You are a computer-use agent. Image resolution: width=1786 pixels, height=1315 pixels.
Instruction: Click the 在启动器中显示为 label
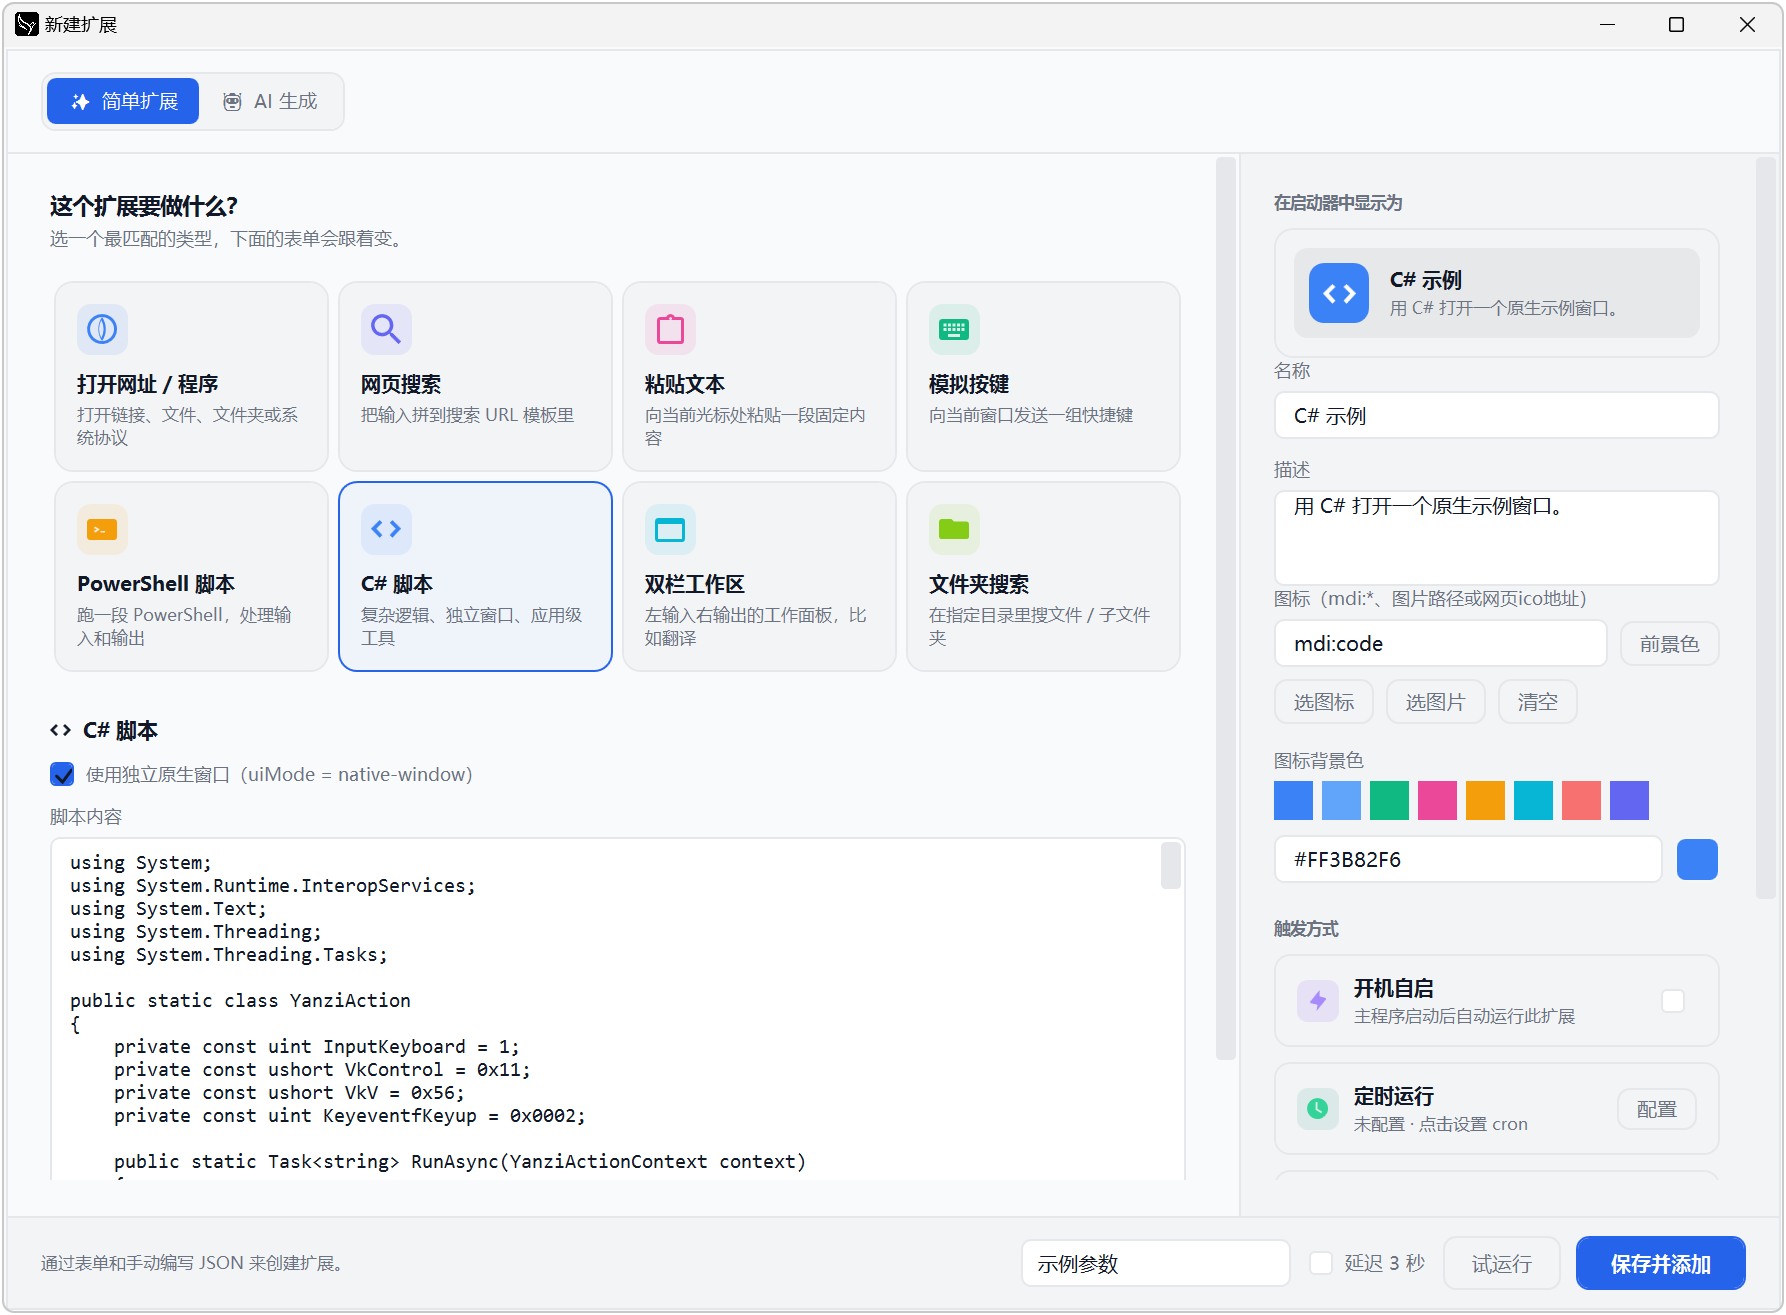[x=1338, y=203]
